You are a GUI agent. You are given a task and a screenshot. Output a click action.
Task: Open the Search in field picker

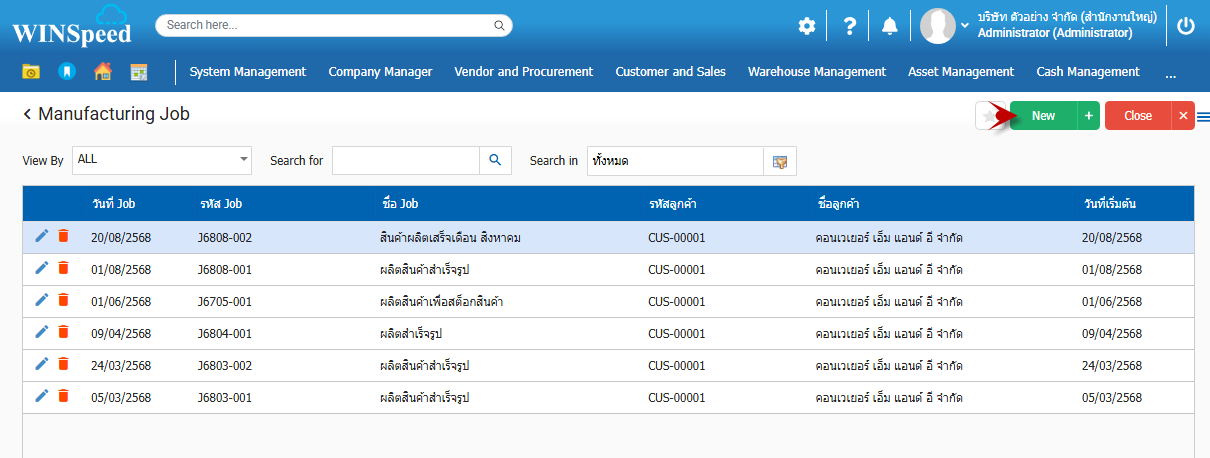tap(780, 161)
